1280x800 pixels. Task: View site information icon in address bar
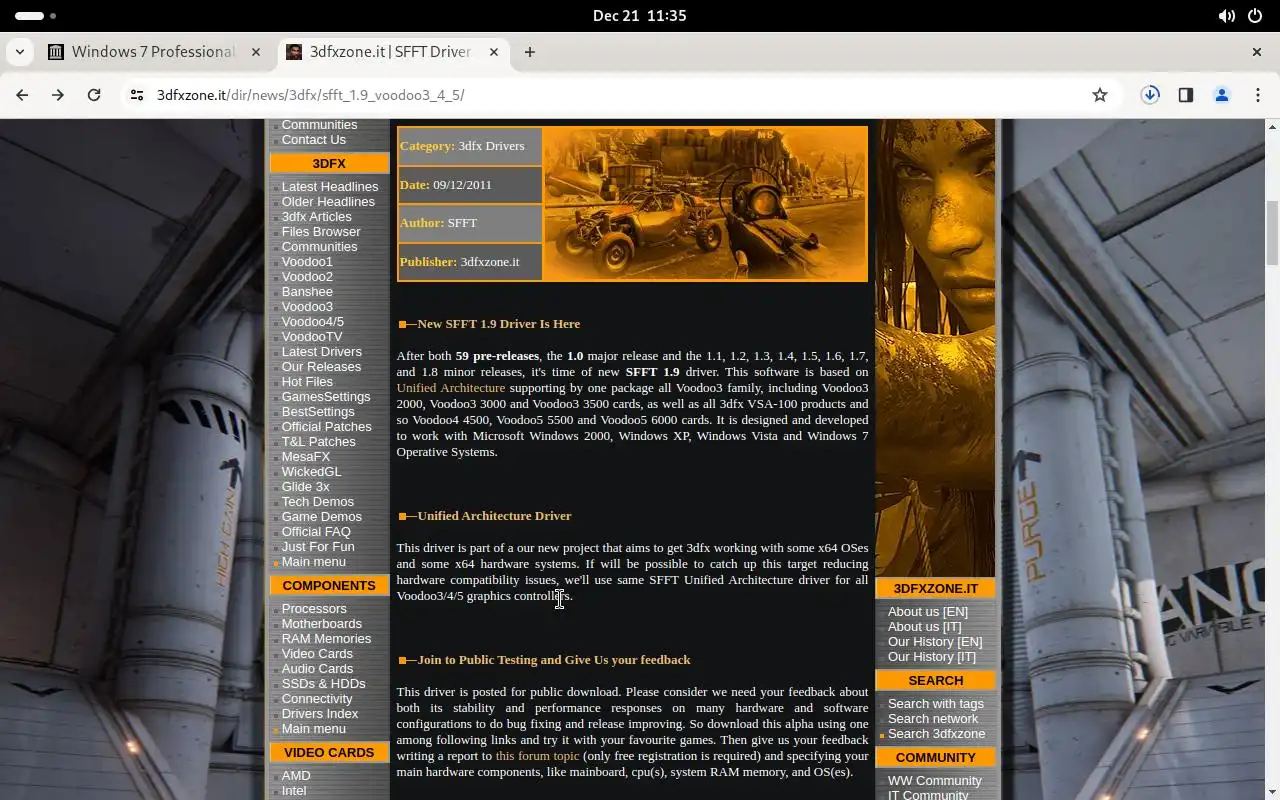(x=138, y=95)
